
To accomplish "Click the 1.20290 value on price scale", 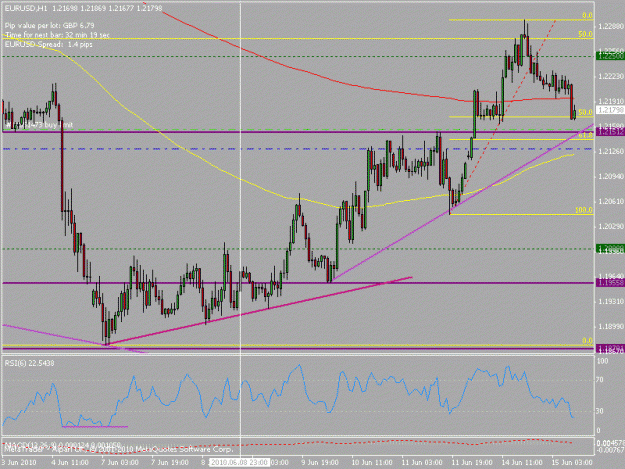I will point(611,226).
